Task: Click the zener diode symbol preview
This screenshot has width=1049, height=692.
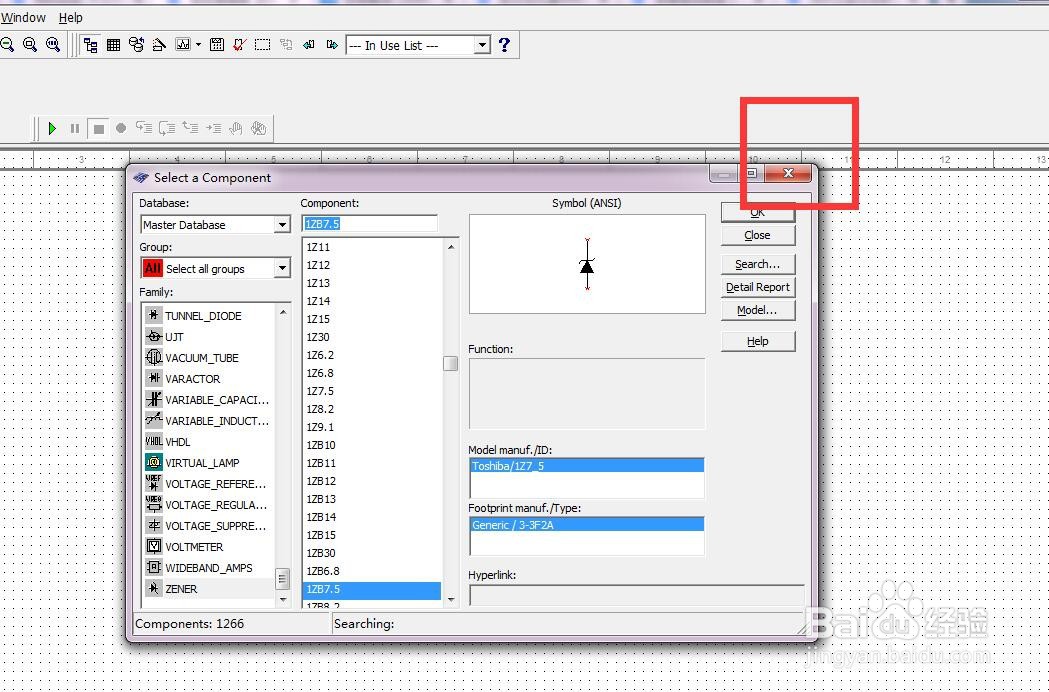Action: click(x=587, y=264)
